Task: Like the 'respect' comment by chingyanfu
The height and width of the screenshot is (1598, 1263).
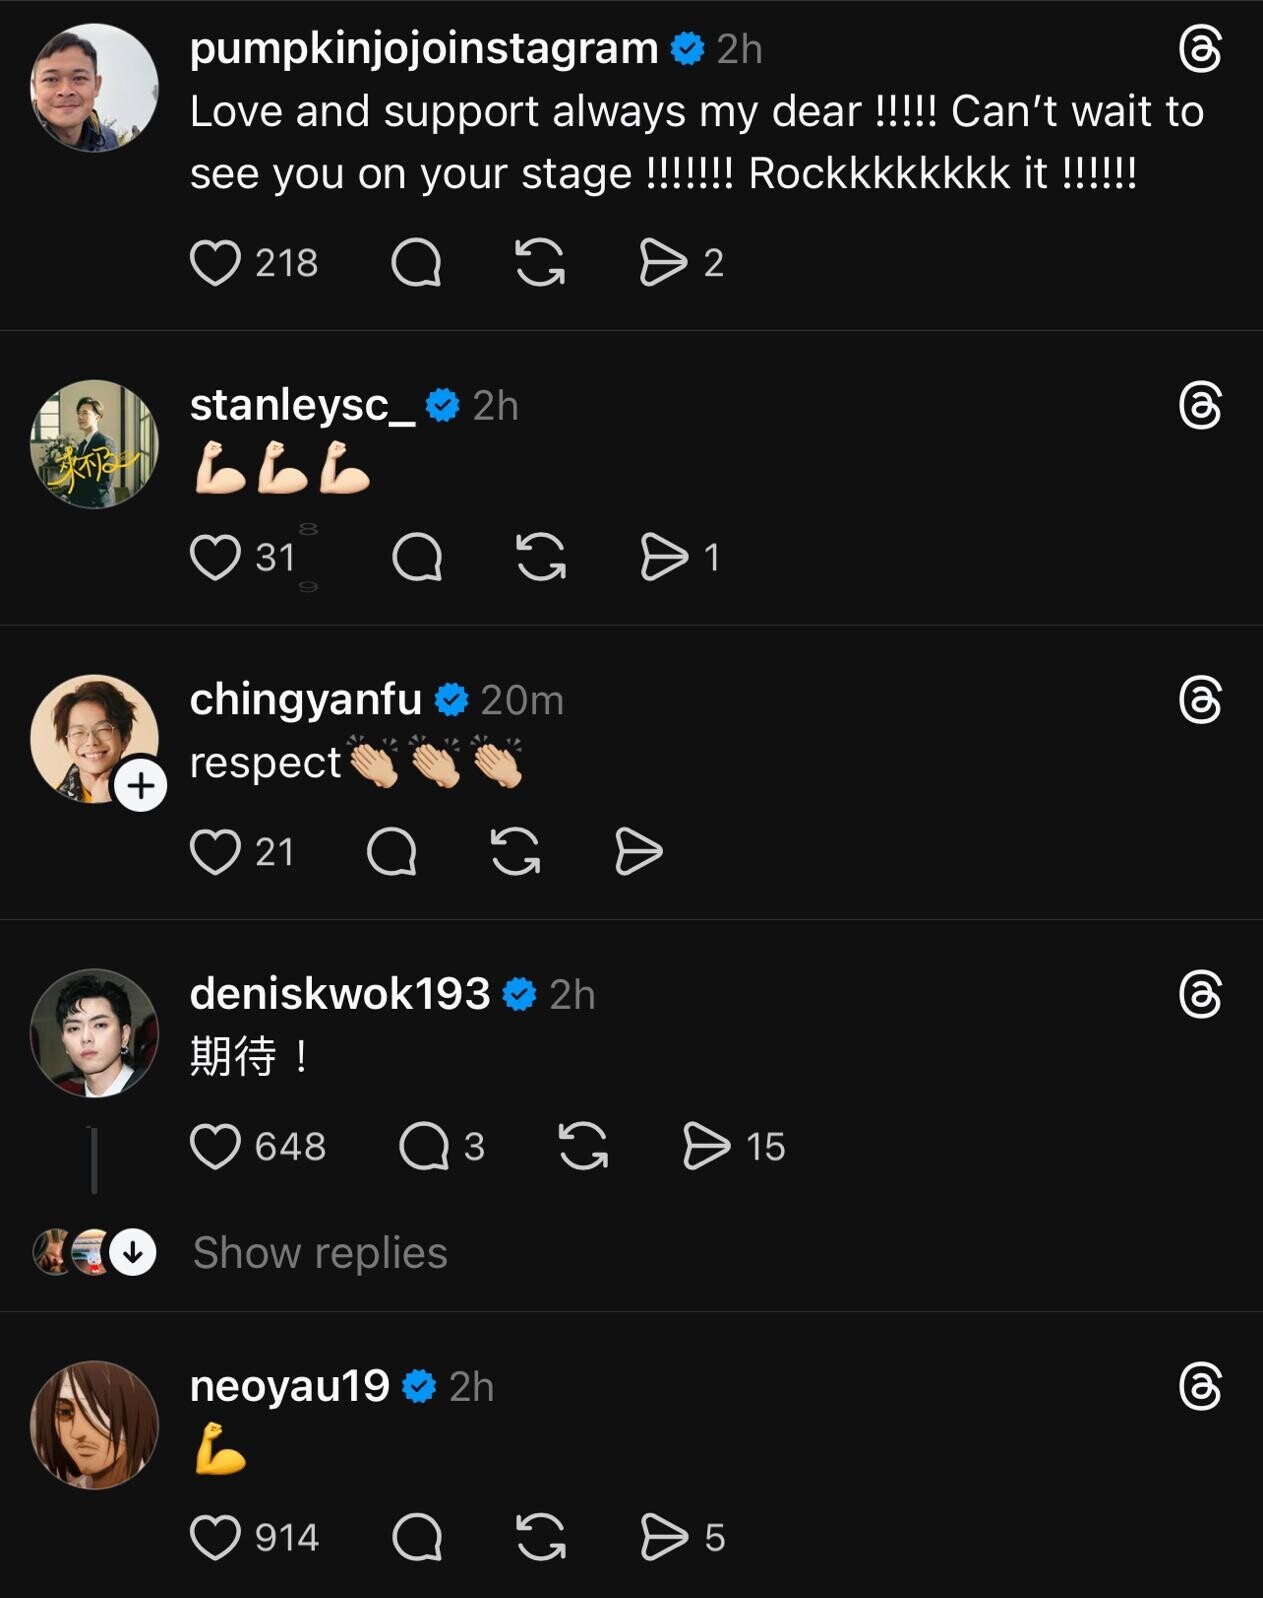Action: pyautogui.click(x=215, y=852)
